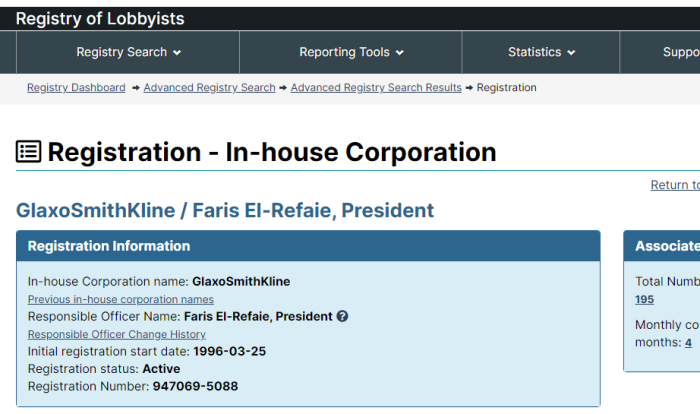Screen dimensions: 700x414
Task: Open Advanced Registry Search breadcrumb
Action: coord(209,88)
